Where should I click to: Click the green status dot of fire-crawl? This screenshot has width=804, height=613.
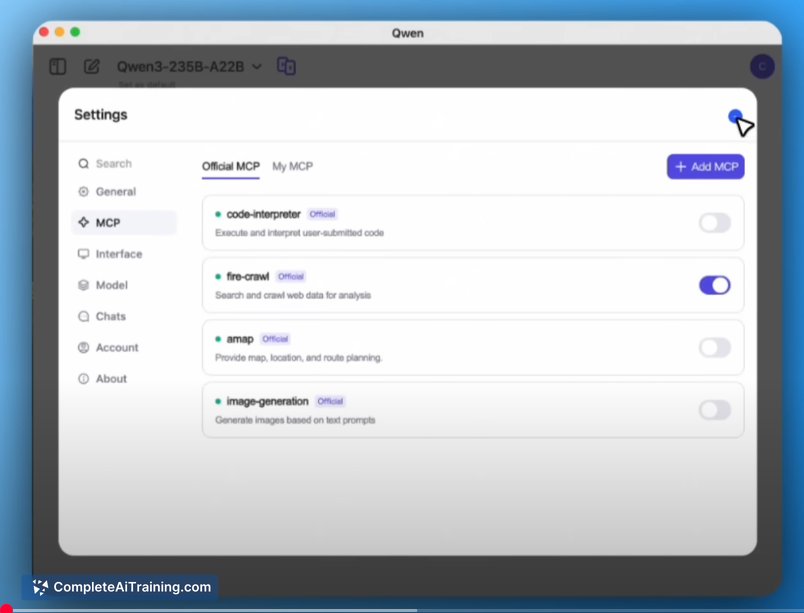[x=218, y=277]
